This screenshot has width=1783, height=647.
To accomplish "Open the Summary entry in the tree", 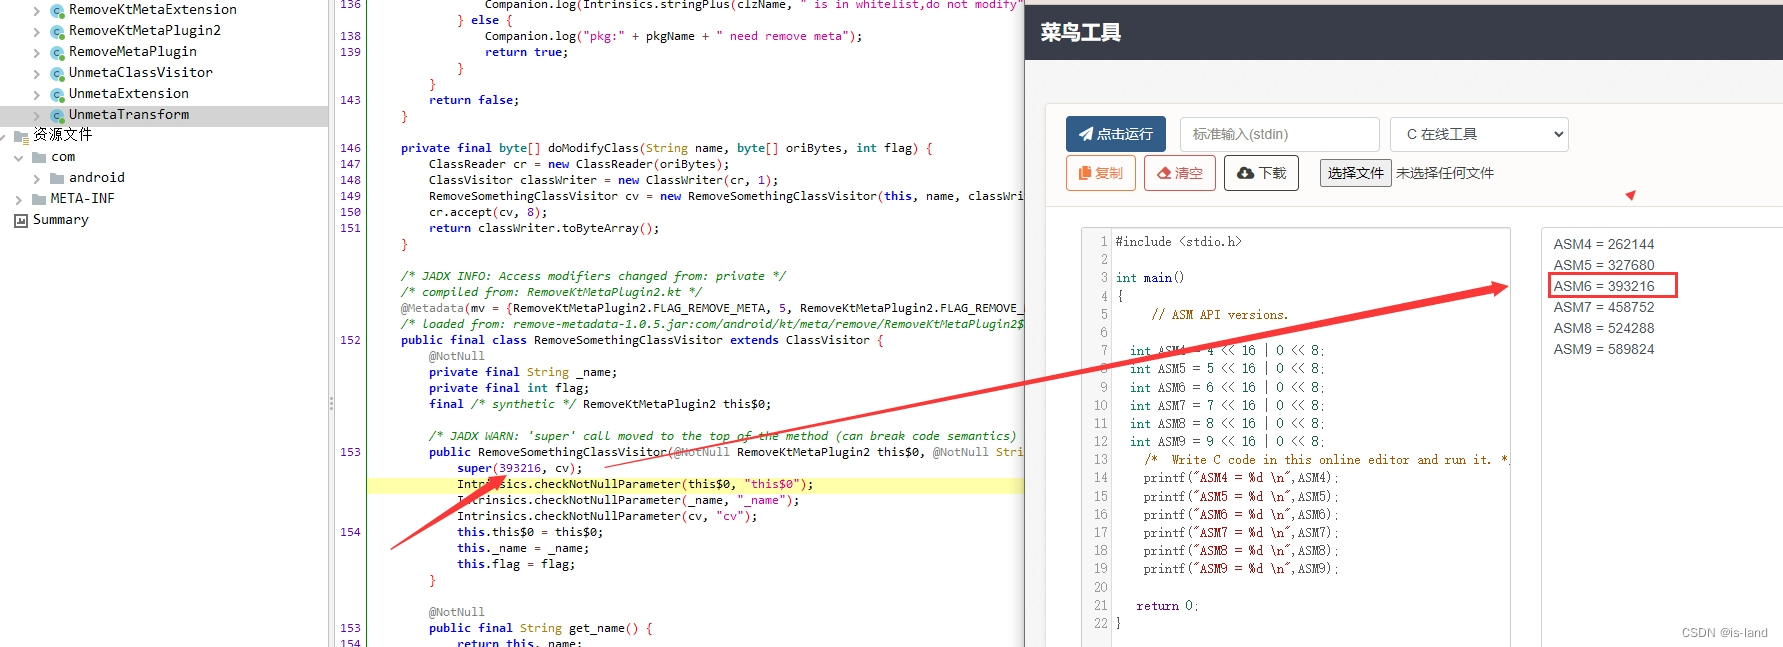I will 61,220.
